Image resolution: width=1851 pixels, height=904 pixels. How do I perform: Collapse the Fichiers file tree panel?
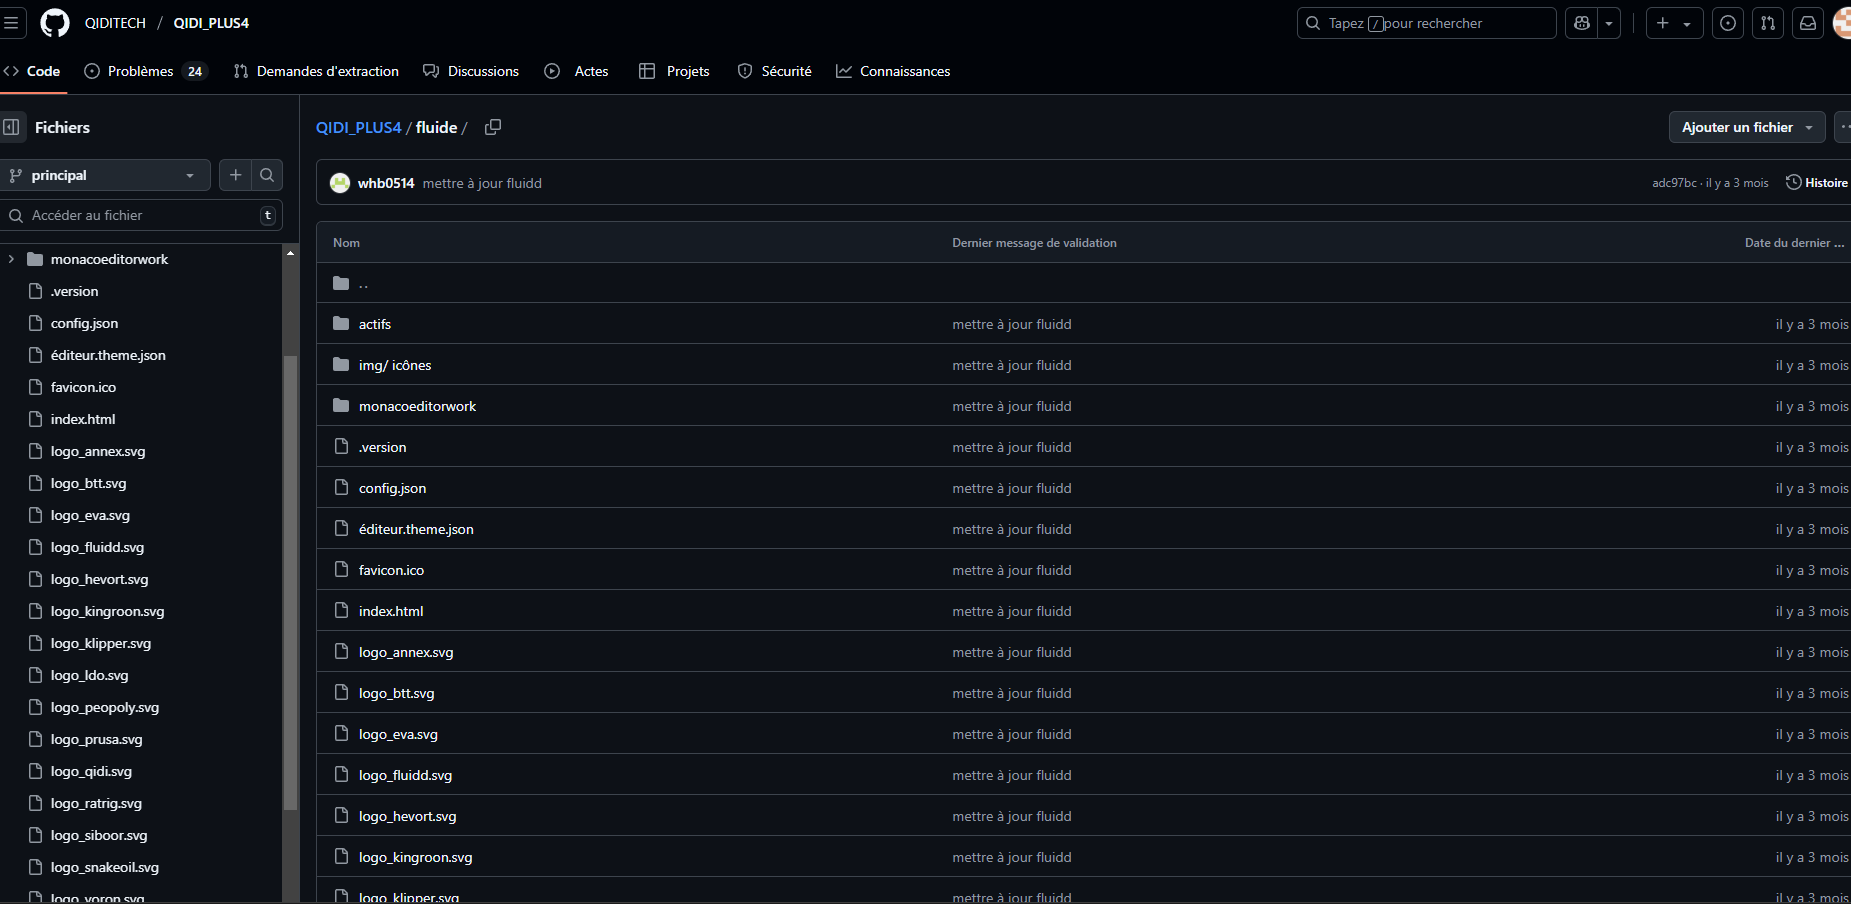coord(12,127)
